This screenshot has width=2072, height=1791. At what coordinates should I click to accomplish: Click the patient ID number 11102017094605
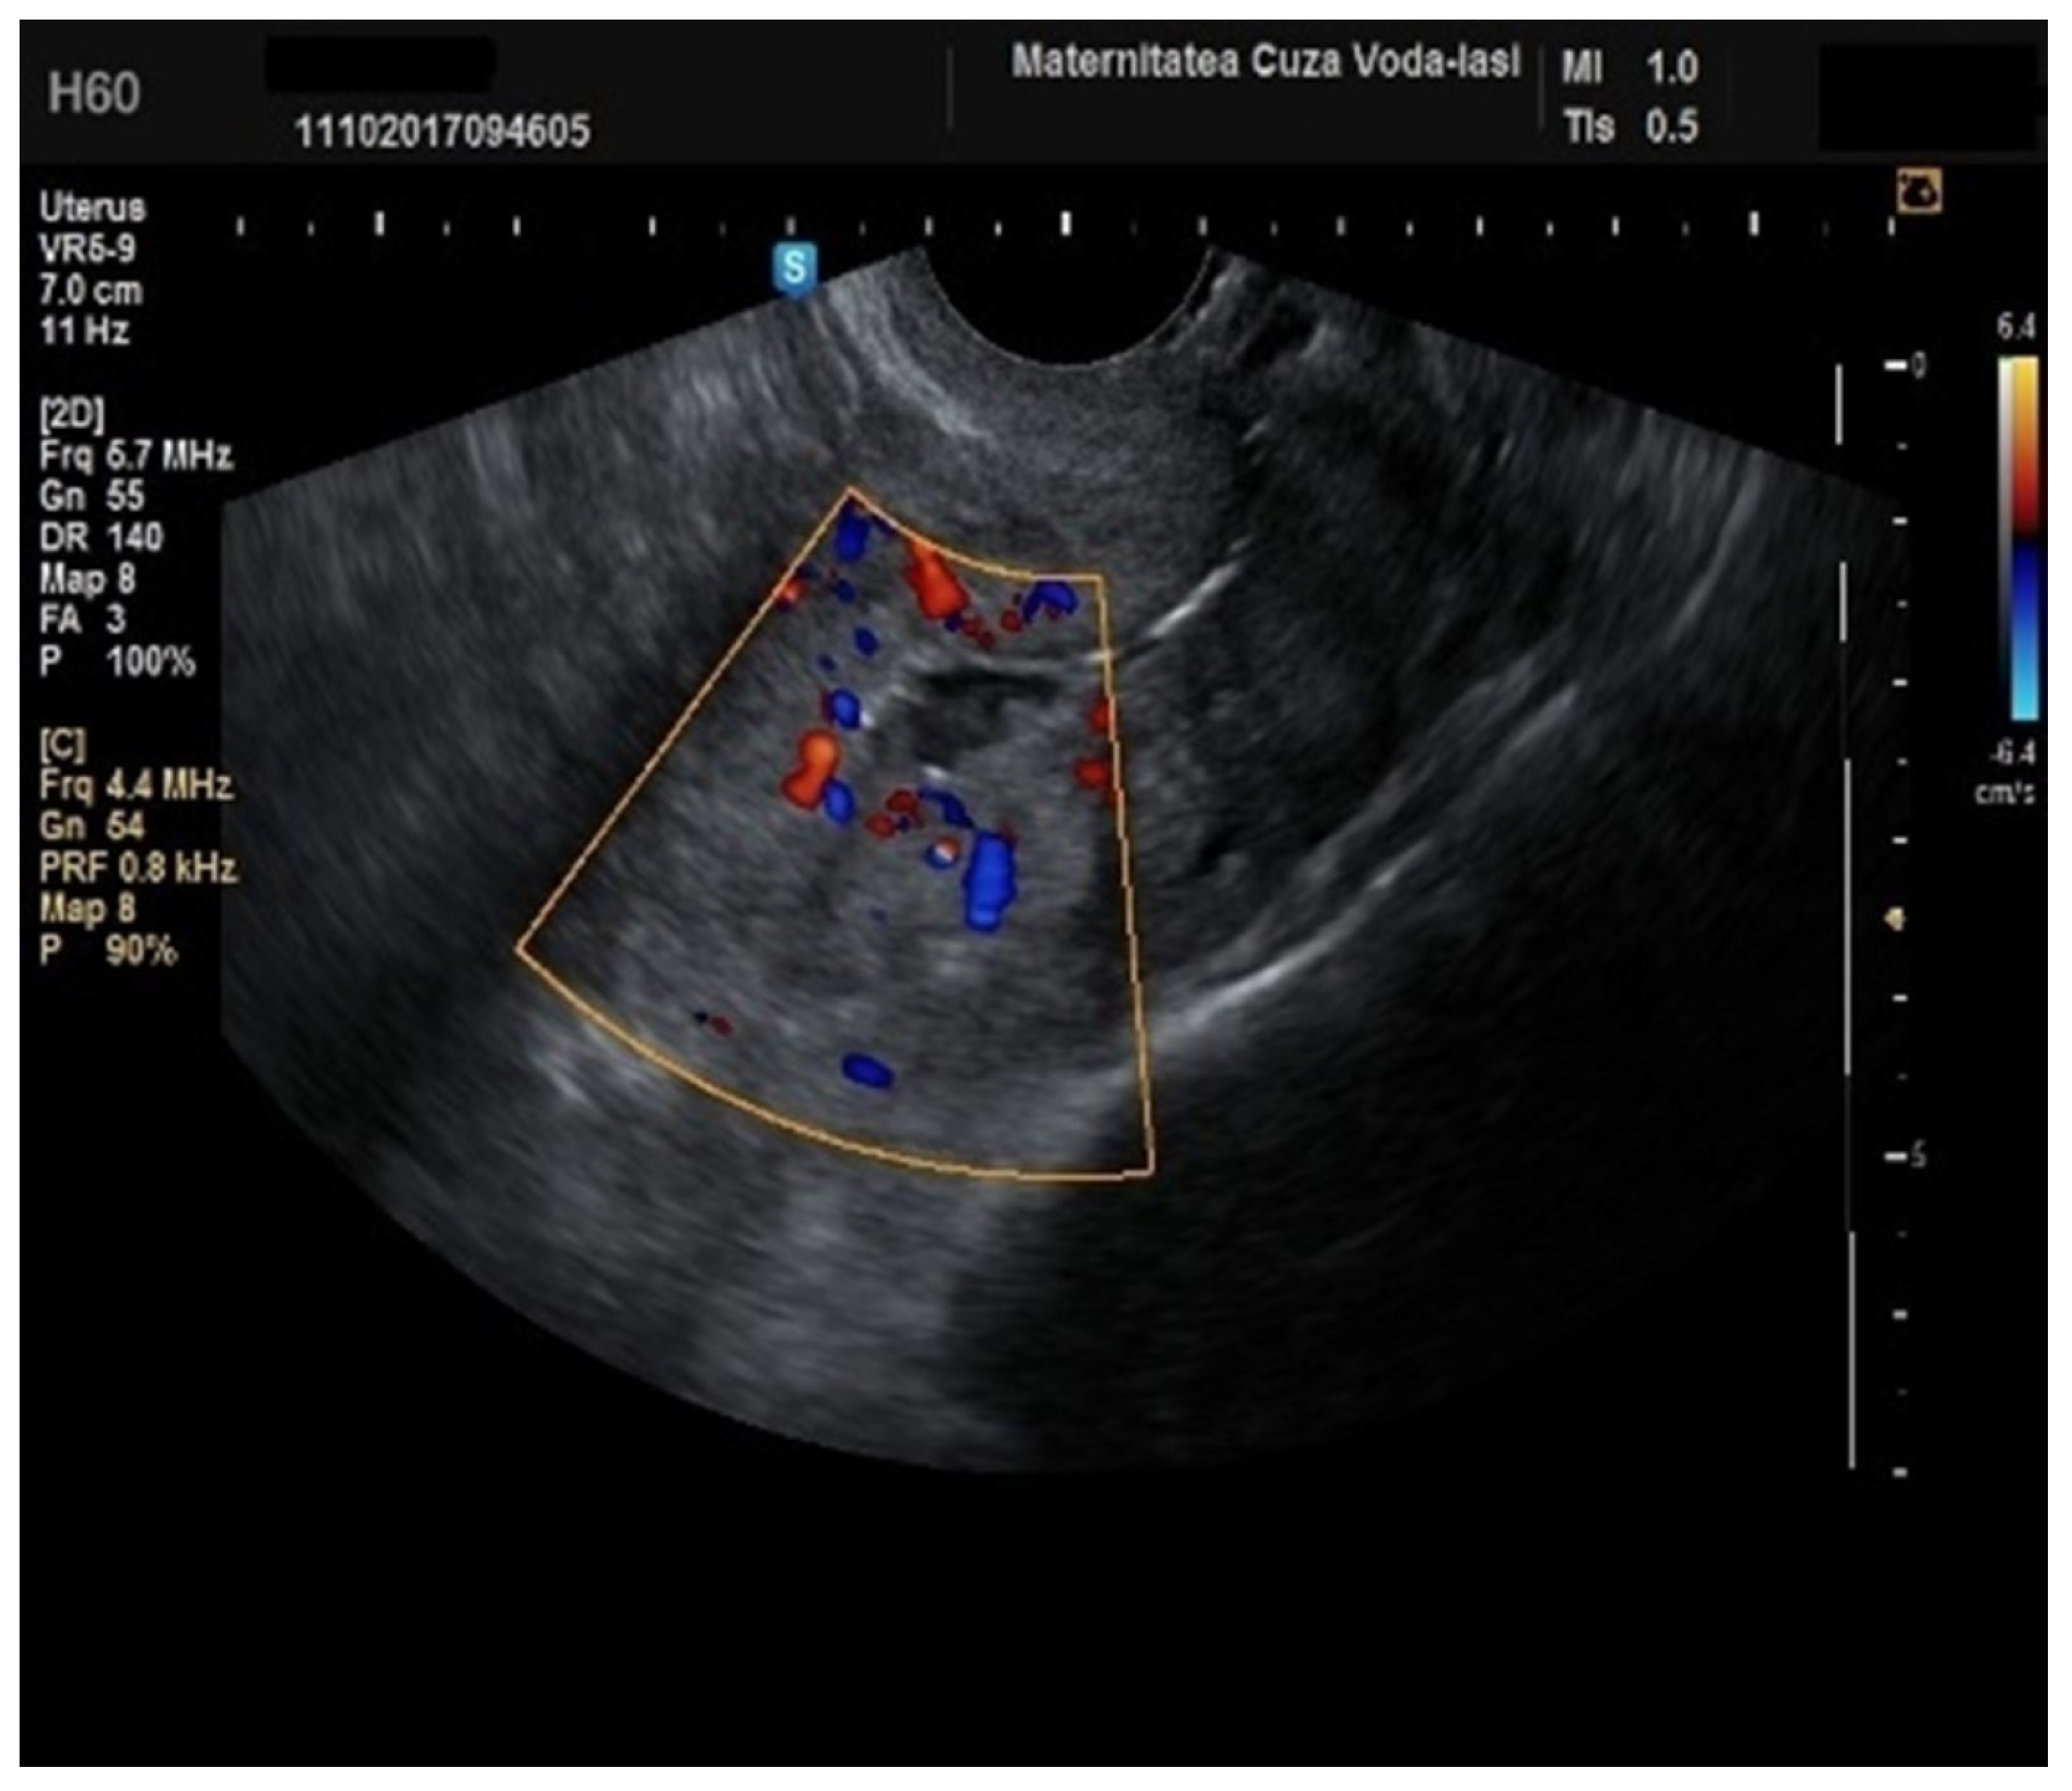(442, 131)
